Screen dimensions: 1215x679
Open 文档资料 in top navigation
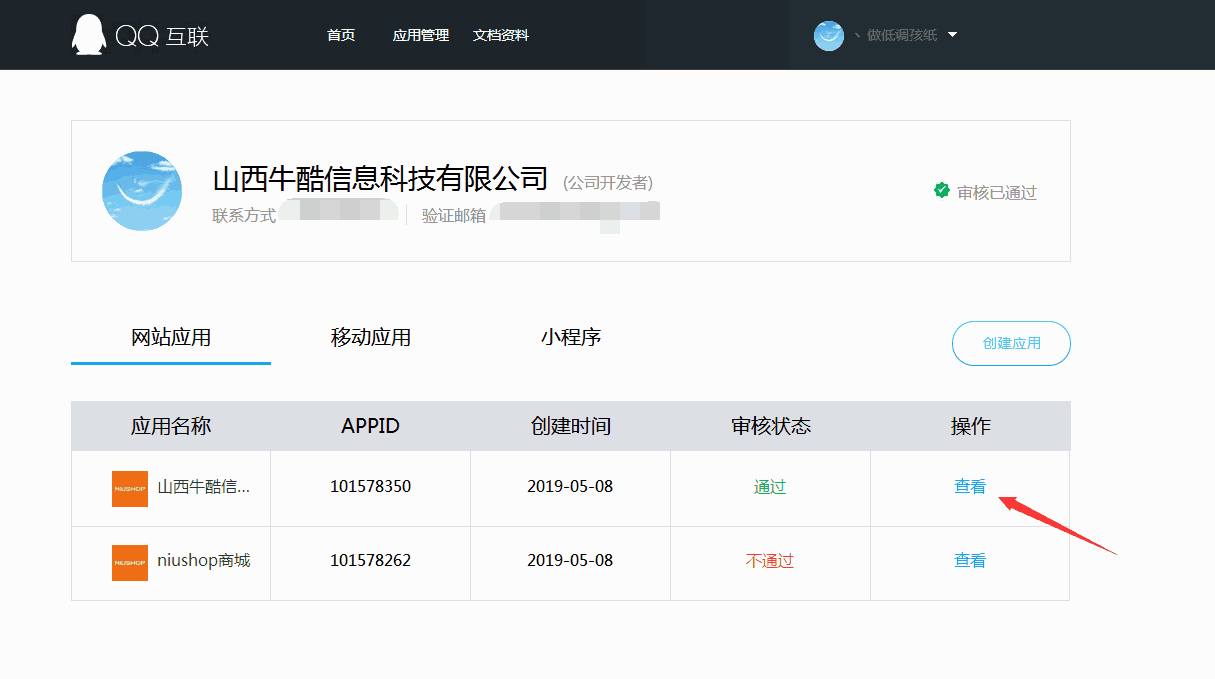coord(501,35)
